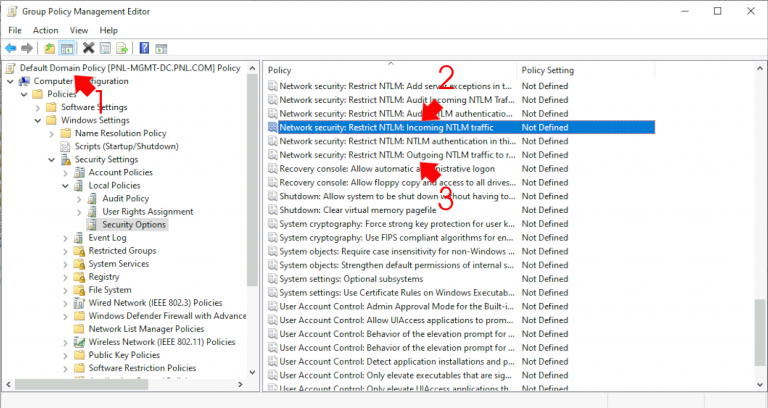Click the Forward arrow toolbar icon
This screenshot has height=408, width=768.
click(x=27, y=47)
